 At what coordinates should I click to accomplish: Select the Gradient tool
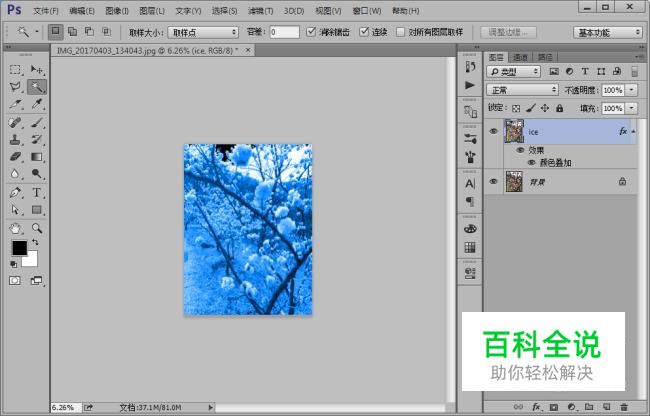(37, 157)
